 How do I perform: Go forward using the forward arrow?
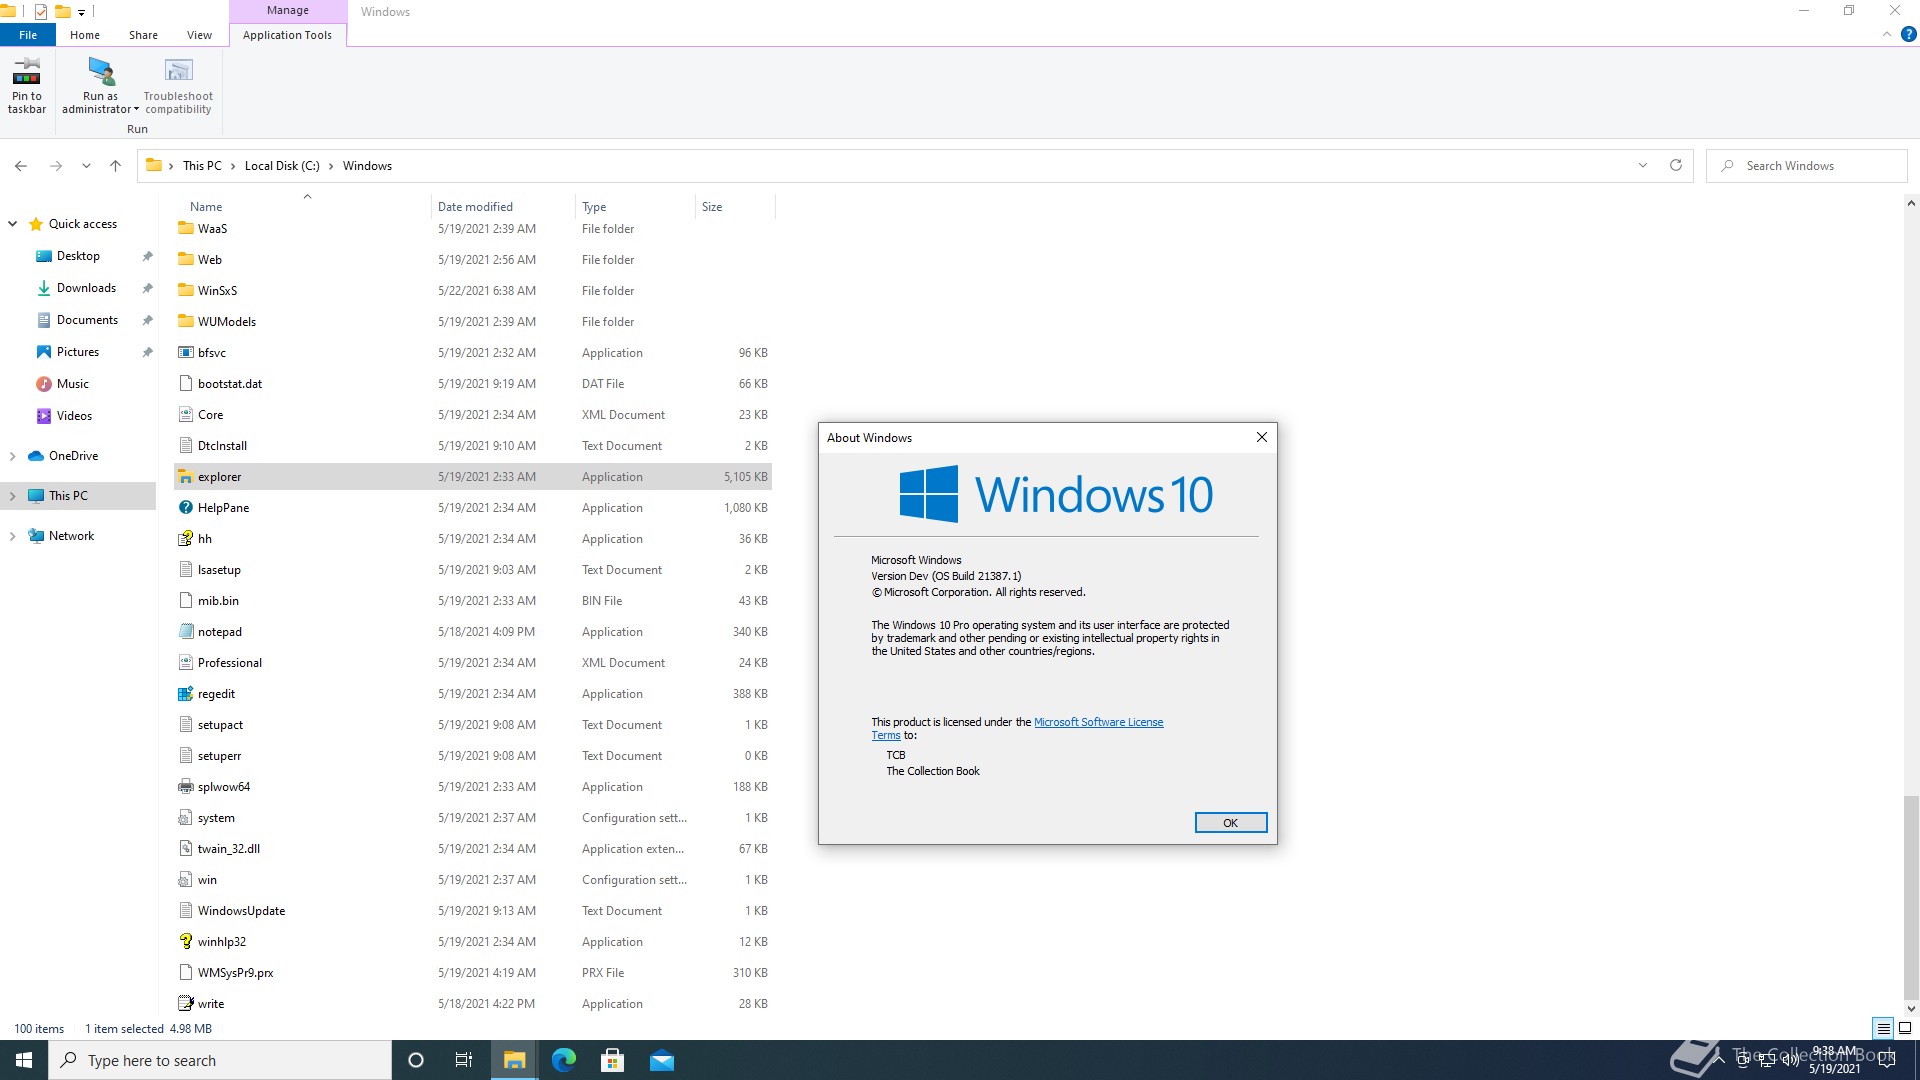pyautogui.click(x=56, y=166)
